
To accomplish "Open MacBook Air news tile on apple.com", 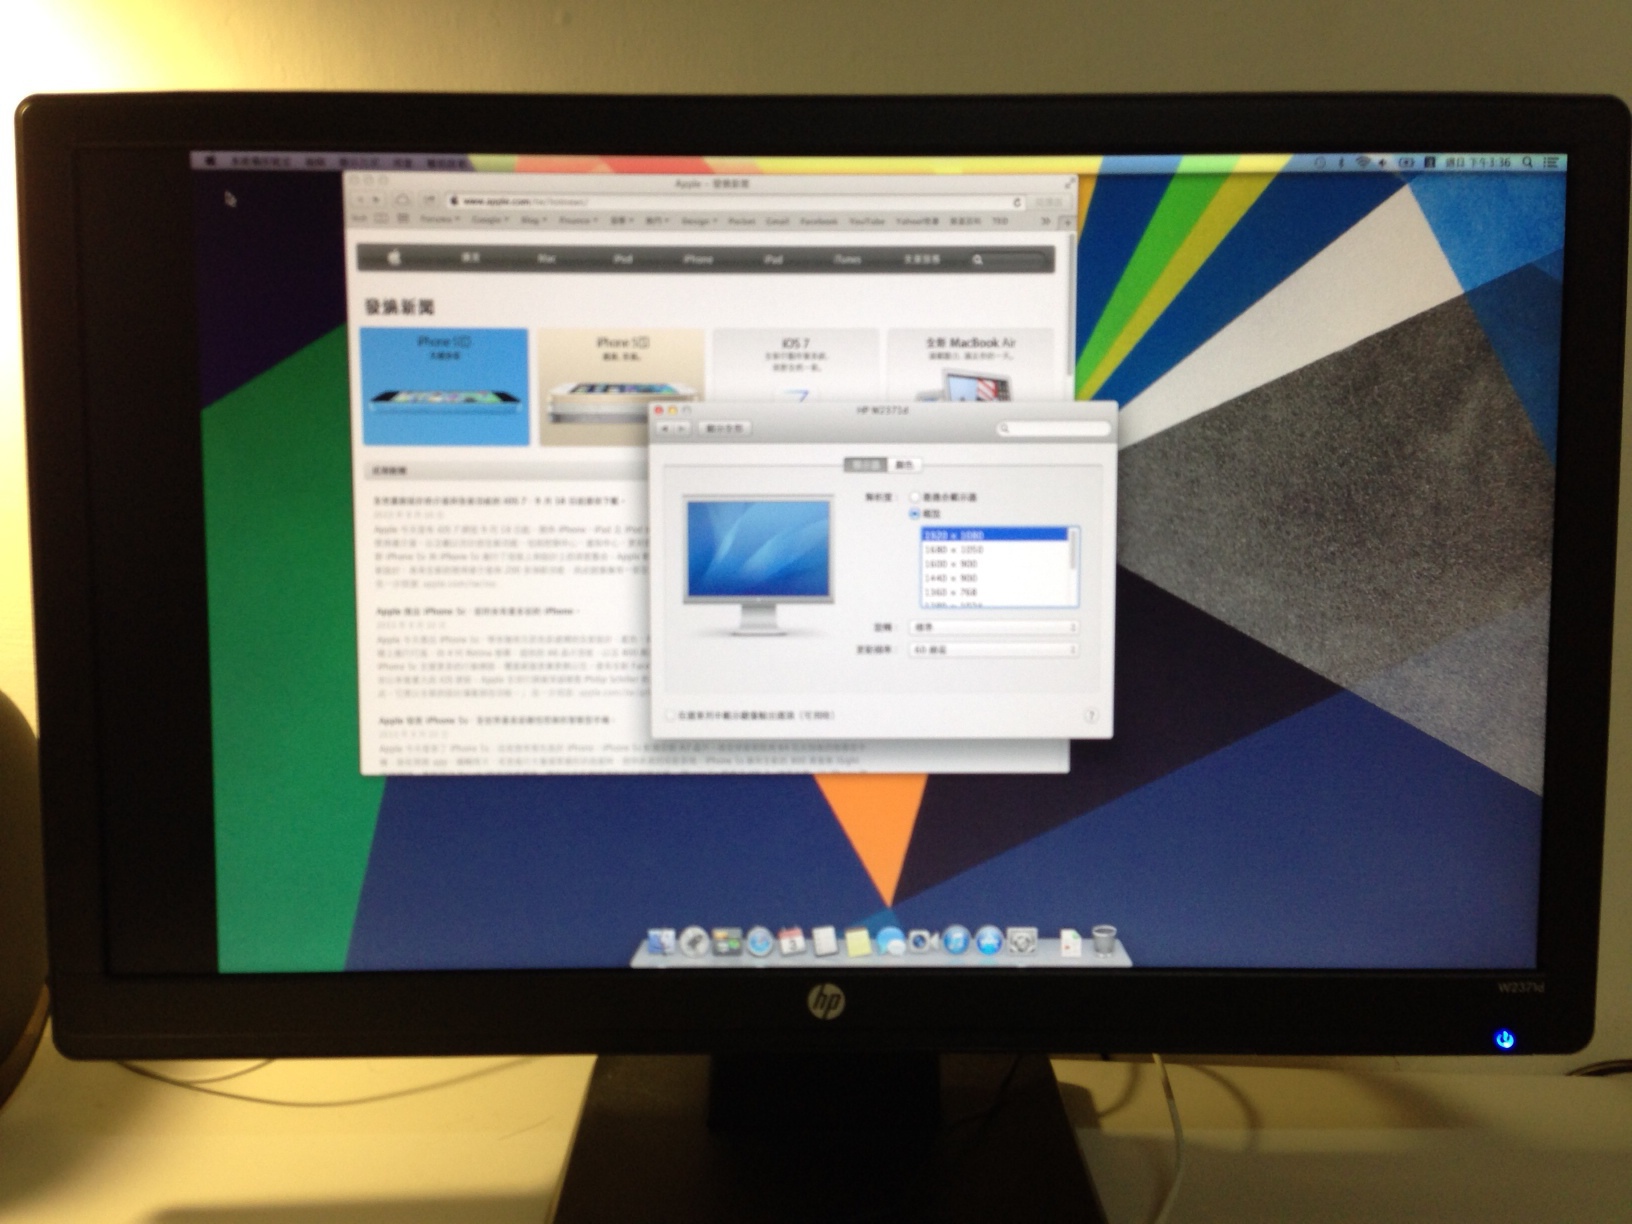I will pos(970,366).
